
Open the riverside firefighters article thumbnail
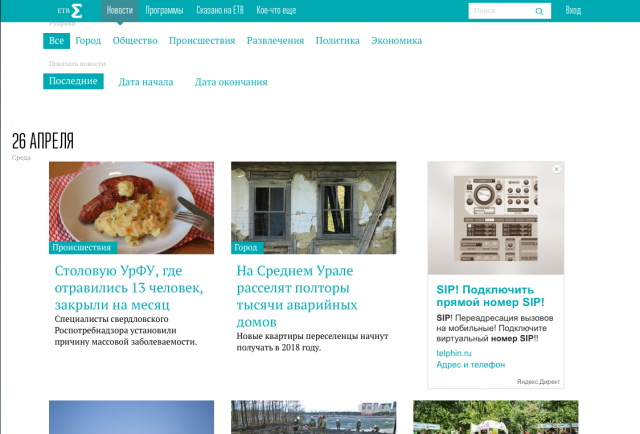click(x=313, y=417)
